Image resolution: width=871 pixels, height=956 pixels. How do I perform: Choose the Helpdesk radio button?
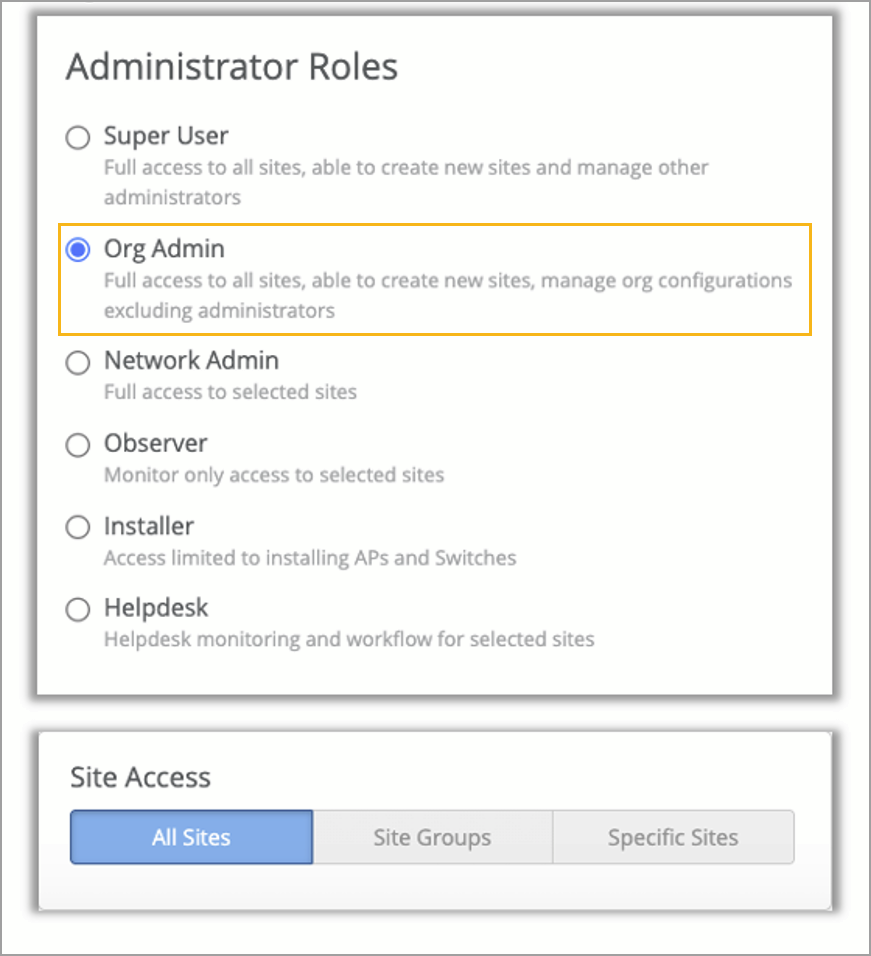[78, 609]
